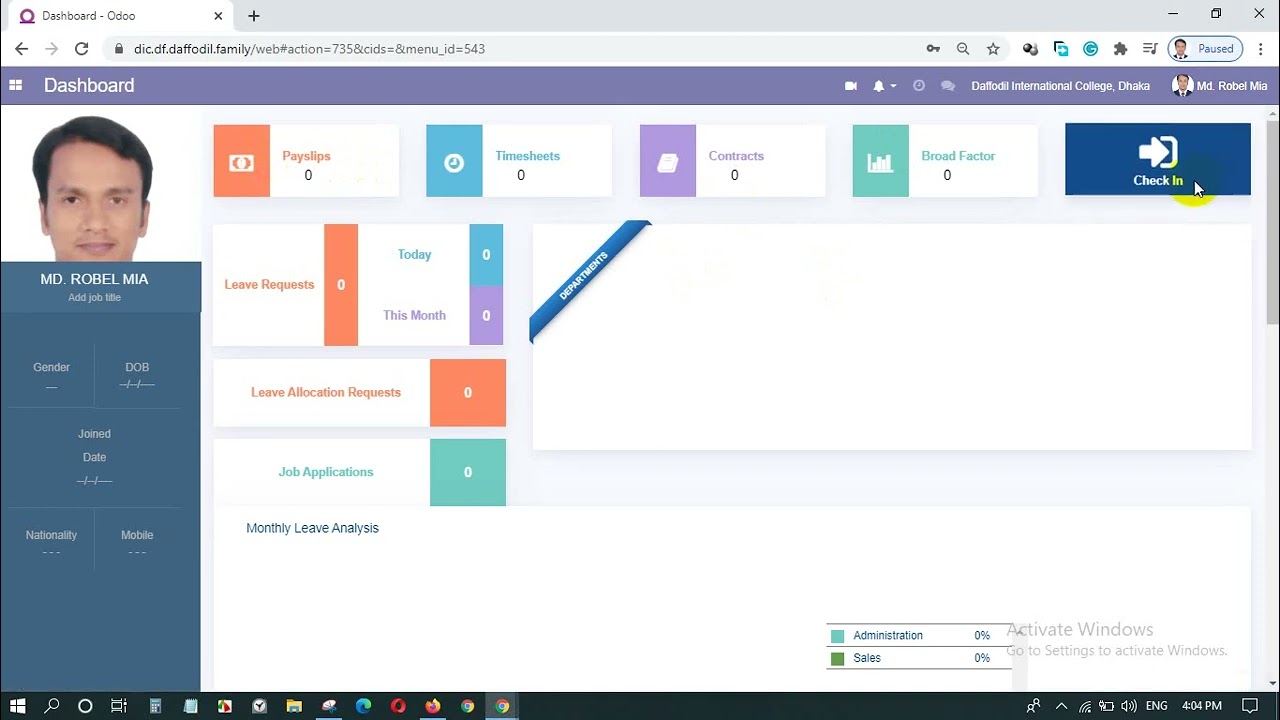1280x720 pixels.
Task: Click the Add job title text
Action: [x=94, y=298]
